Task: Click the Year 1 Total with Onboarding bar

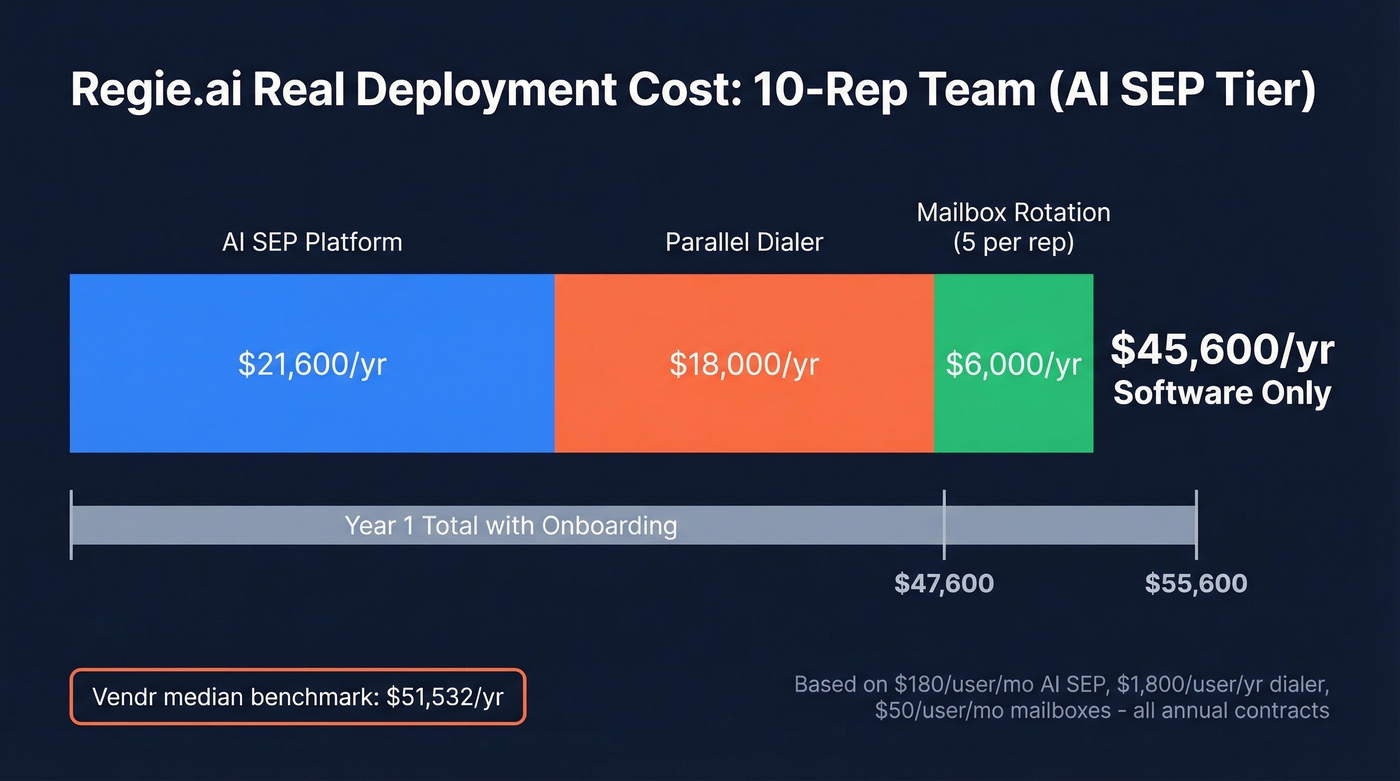Action: (x=510, y=525)
